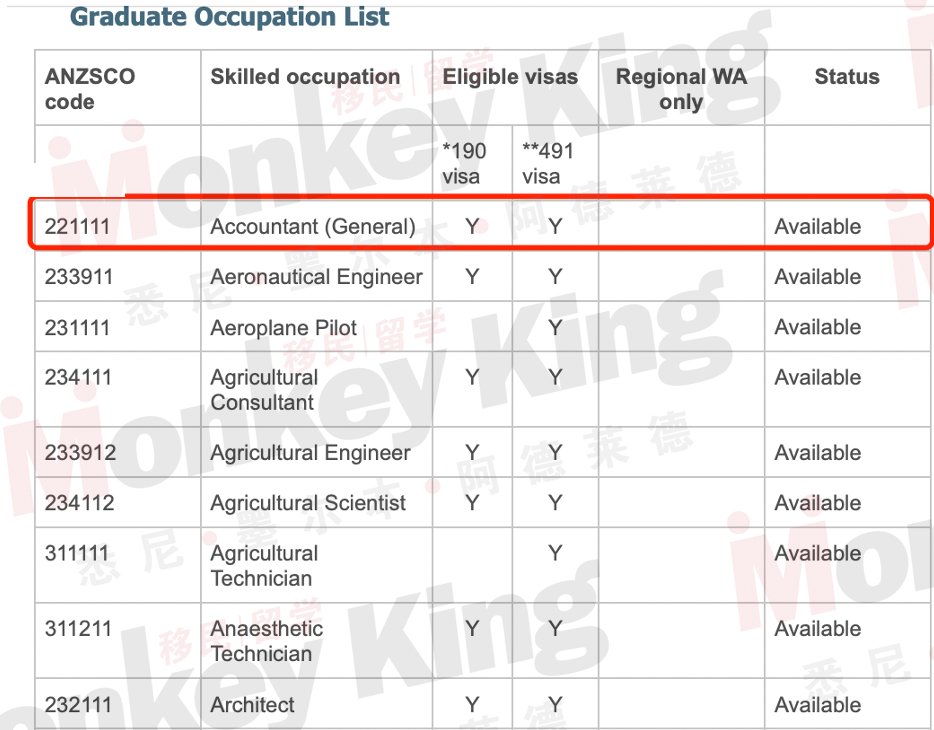Viewport: 934px width, 730px height.
Task: Click the Graduate Occupation List heading
Action: click(x=229, y=16)
